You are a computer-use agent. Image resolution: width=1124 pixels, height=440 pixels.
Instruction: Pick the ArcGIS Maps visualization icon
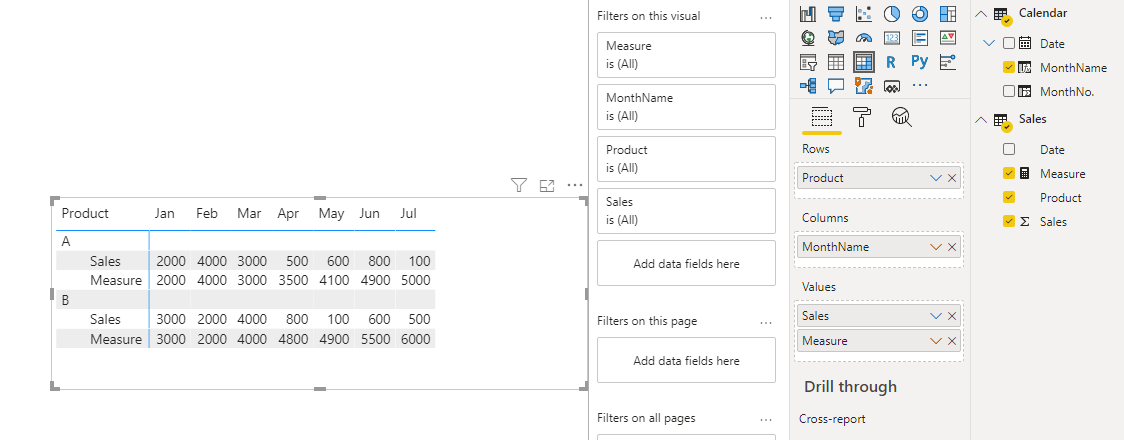pos(864,86)
